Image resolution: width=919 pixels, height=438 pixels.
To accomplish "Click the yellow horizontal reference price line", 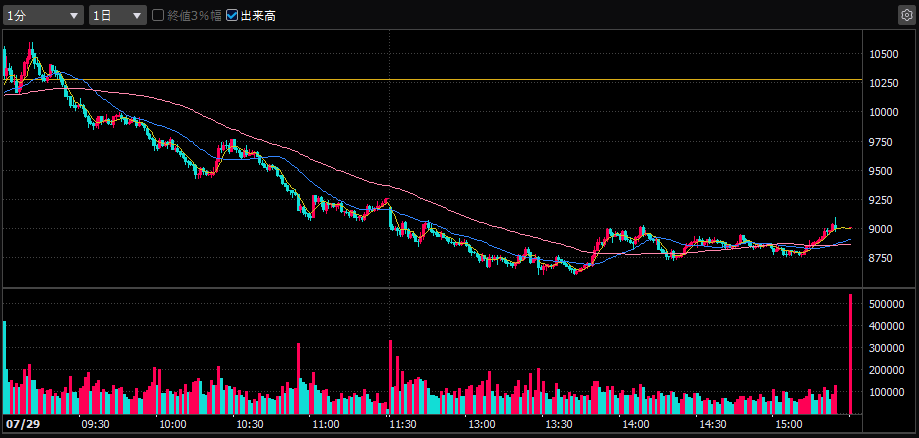I will [x=433, y=79].
